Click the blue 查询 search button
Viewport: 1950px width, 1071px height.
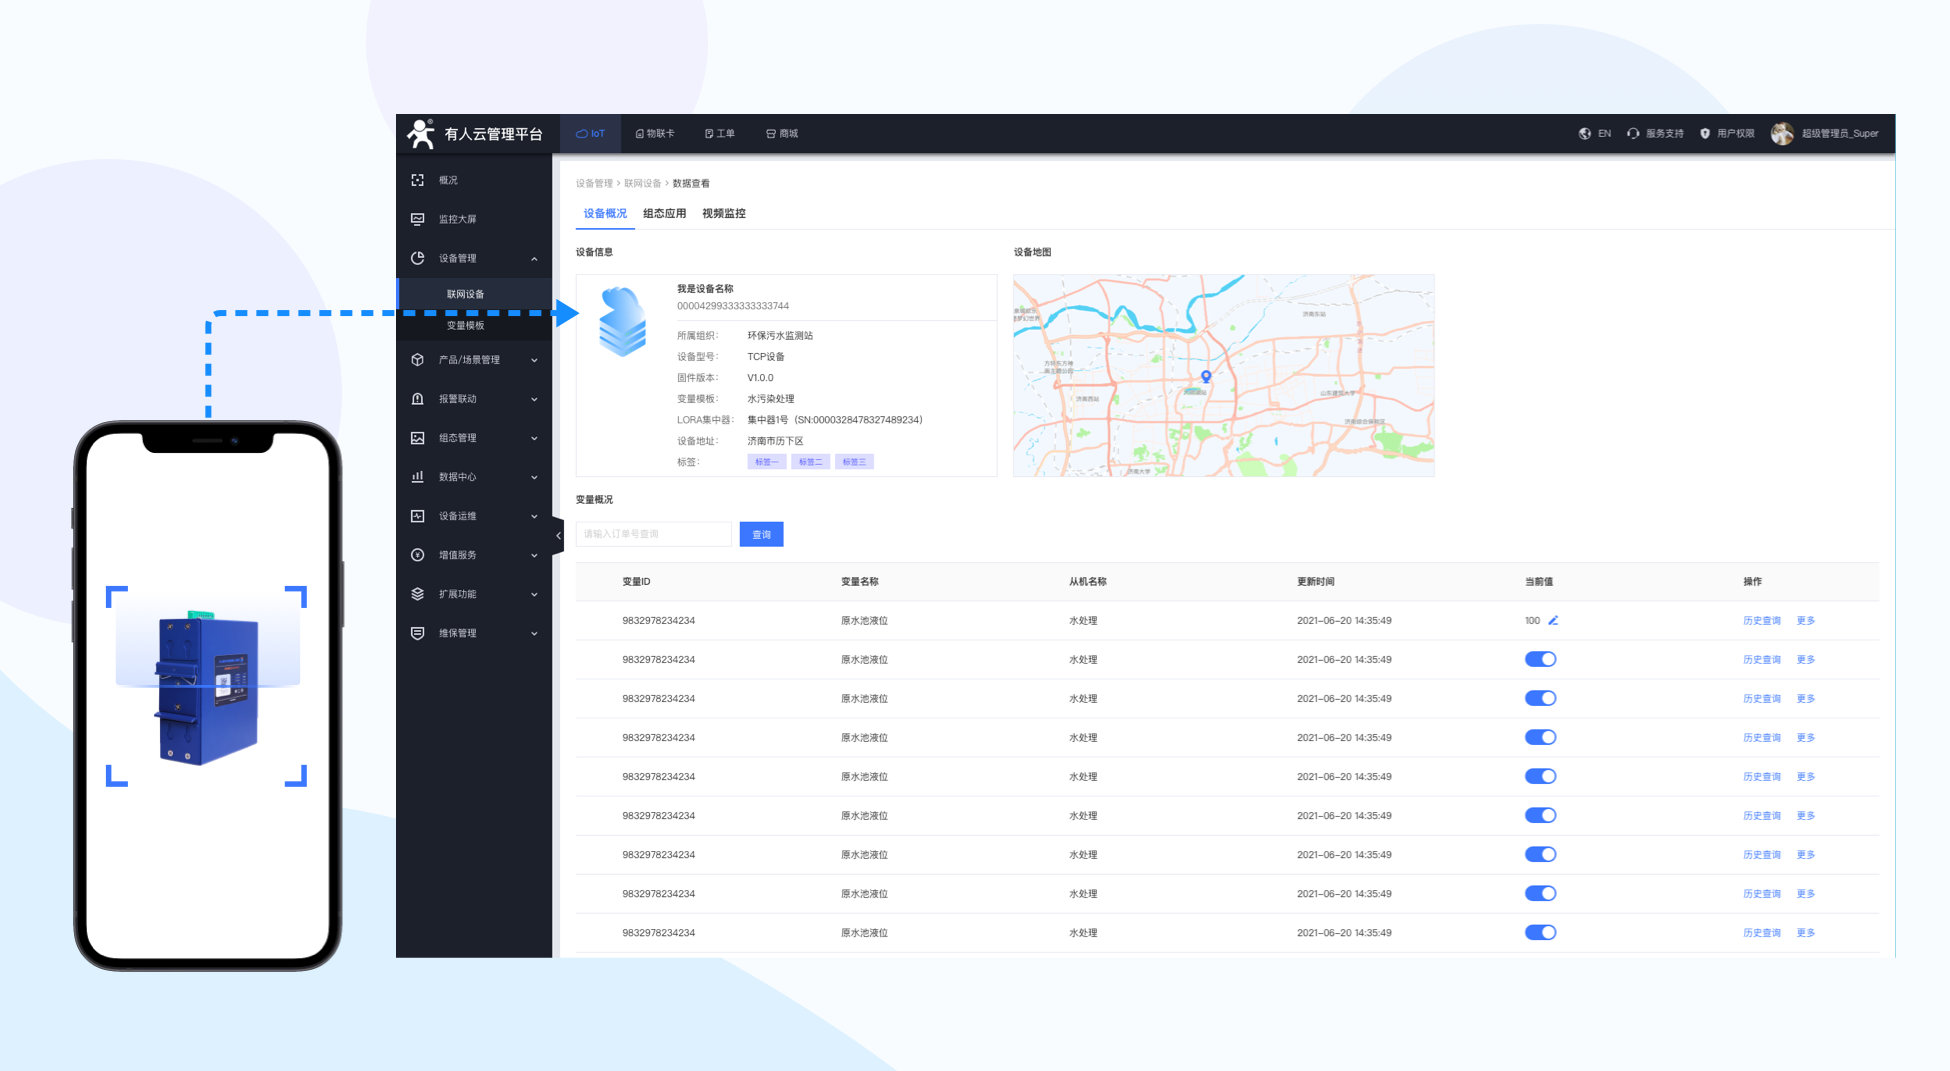point(761,534)
